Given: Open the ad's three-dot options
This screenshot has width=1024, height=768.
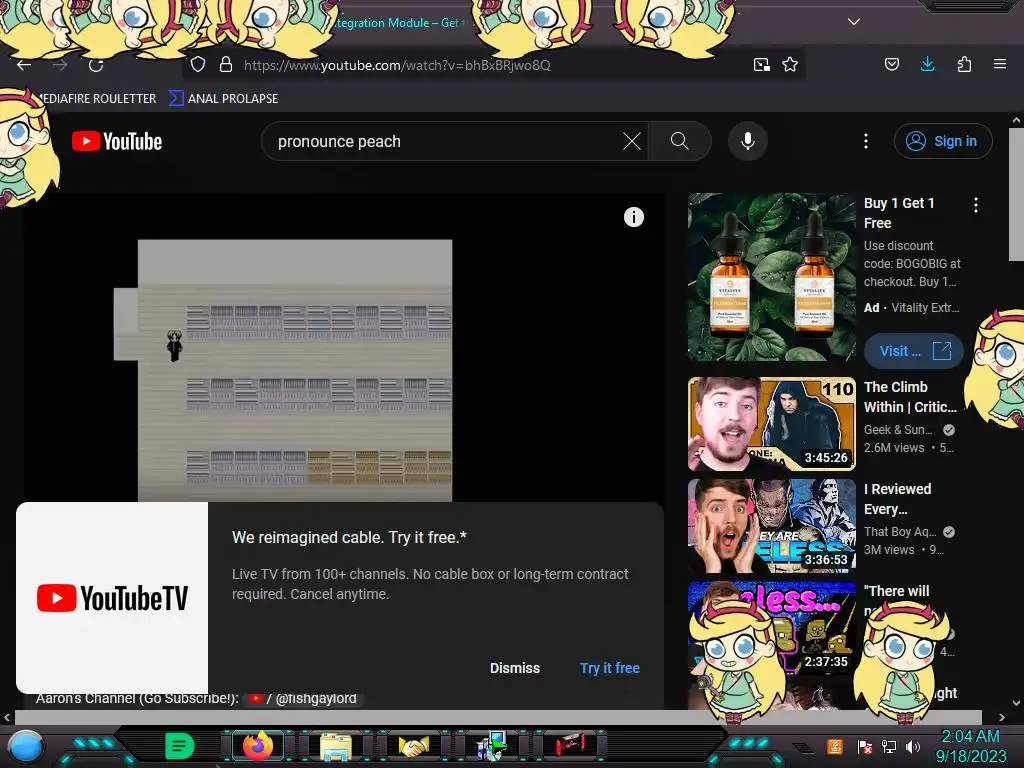Looking at the screenshot, I should (976, 205).
